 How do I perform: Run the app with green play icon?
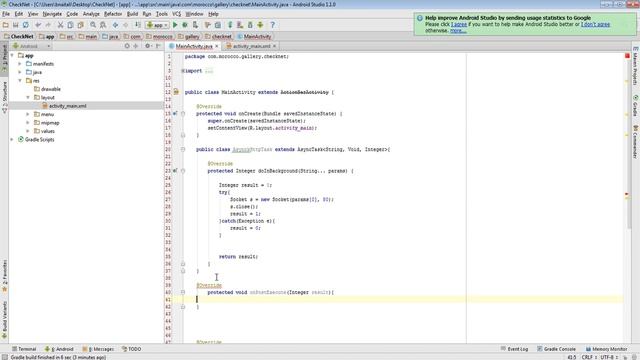point(175,25)
